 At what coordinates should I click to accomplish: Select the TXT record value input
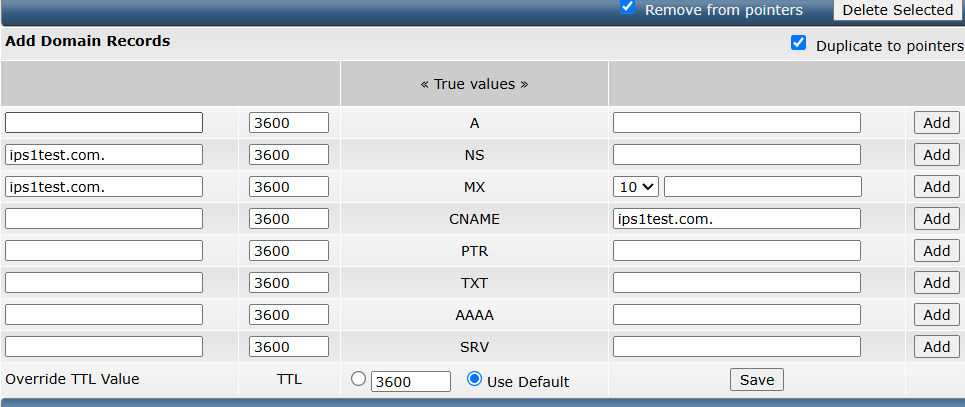coord(737,283)
